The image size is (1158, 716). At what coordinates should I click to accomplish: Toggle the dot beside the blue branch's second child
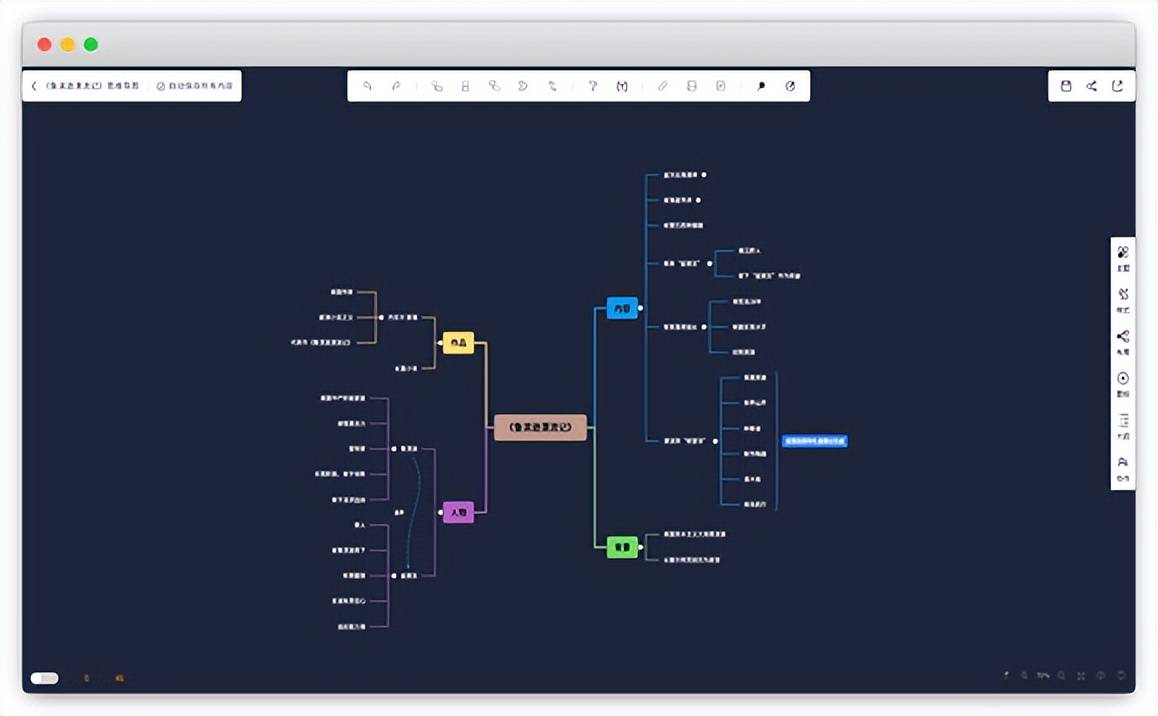pos(698,200)
